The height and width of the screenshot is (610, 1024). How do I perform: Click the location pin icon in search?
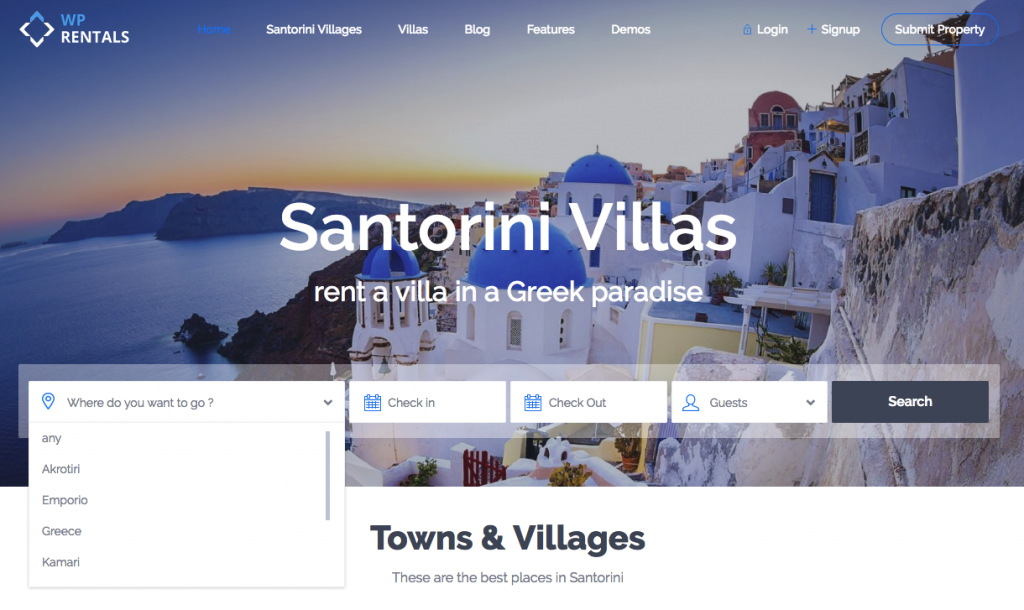48,401
